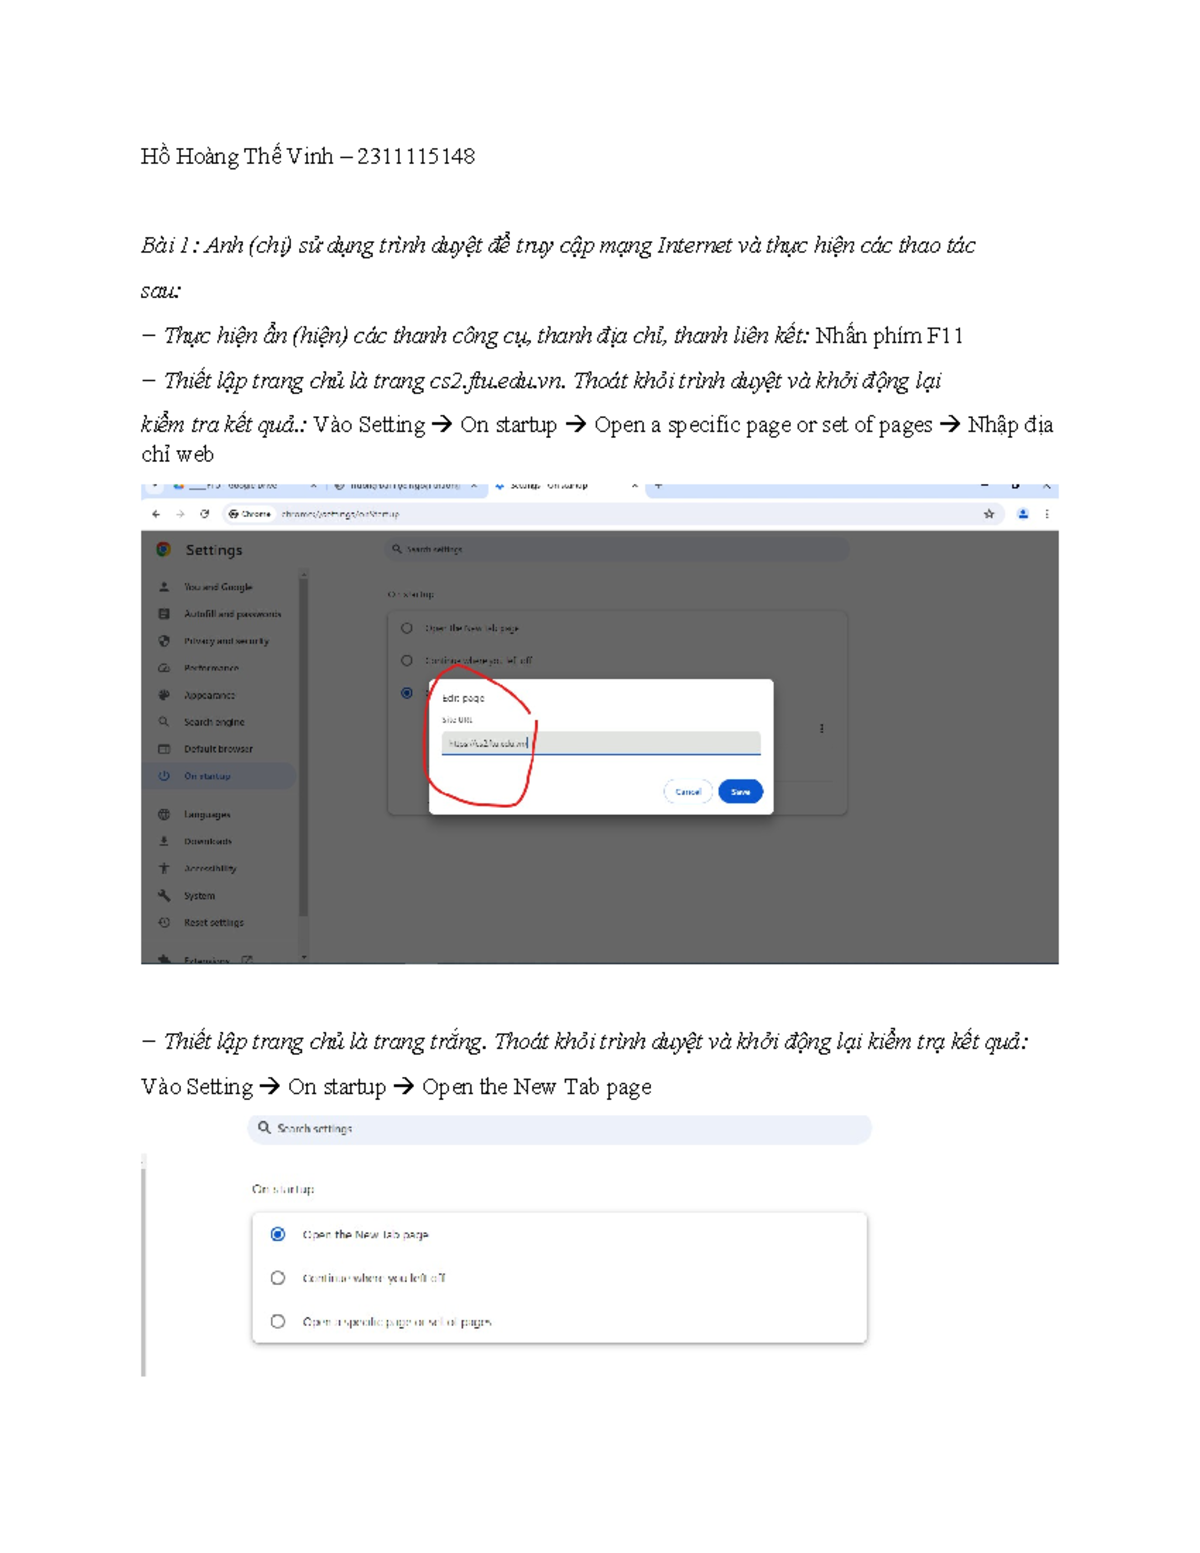The height and width of the screenshot is (1553, 1200).
Task: Click the Downloads arrow icon in sidebar
Action: pyautogui.click(x=164, y=842)
